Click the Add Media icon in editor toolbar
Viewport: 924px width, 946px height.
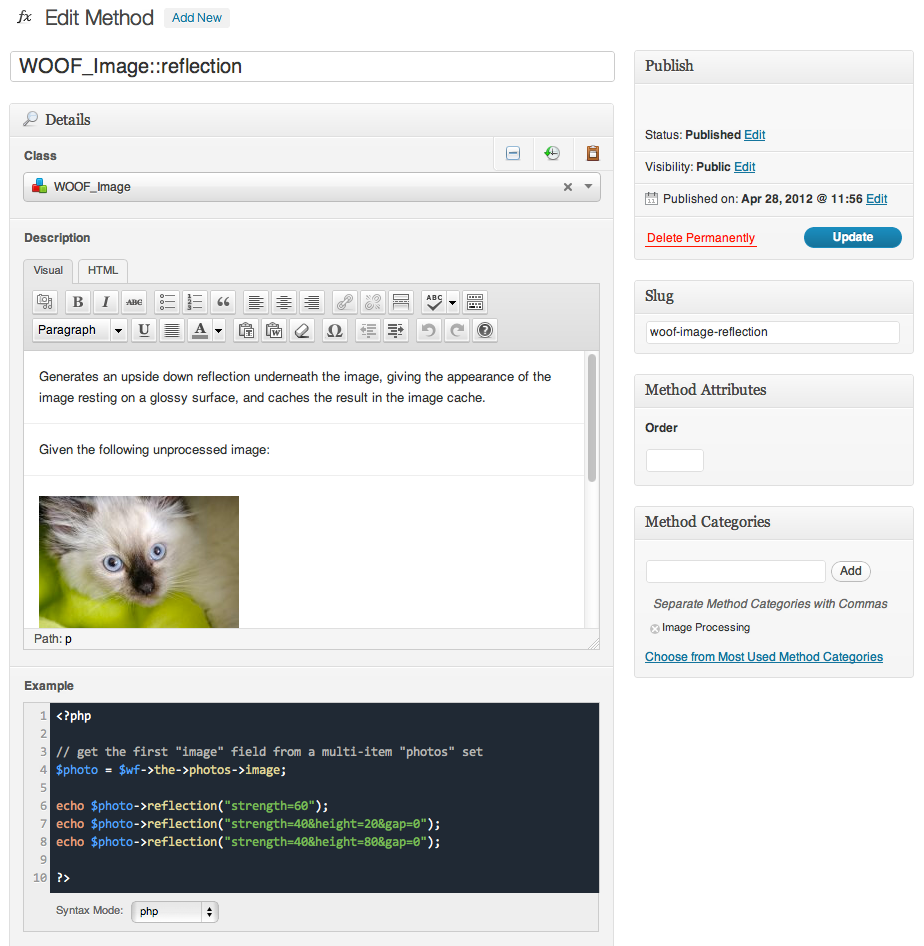pos(45,302)
